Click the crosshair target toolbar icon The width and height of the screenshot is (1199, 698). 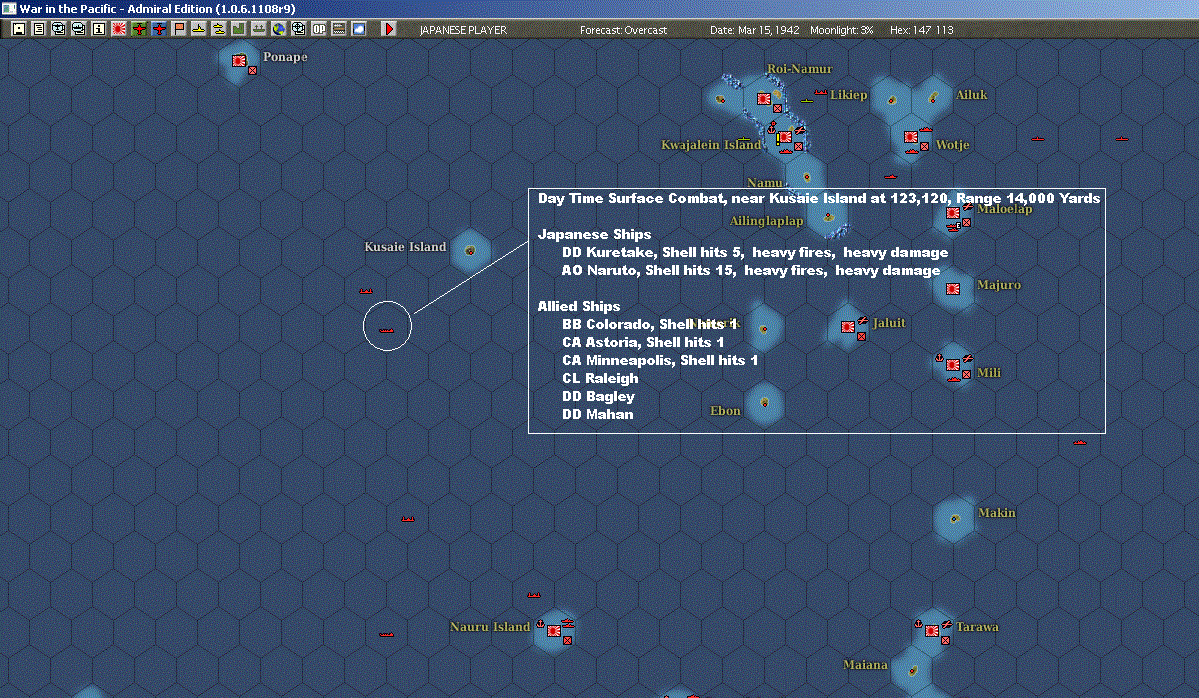[298, 29]
